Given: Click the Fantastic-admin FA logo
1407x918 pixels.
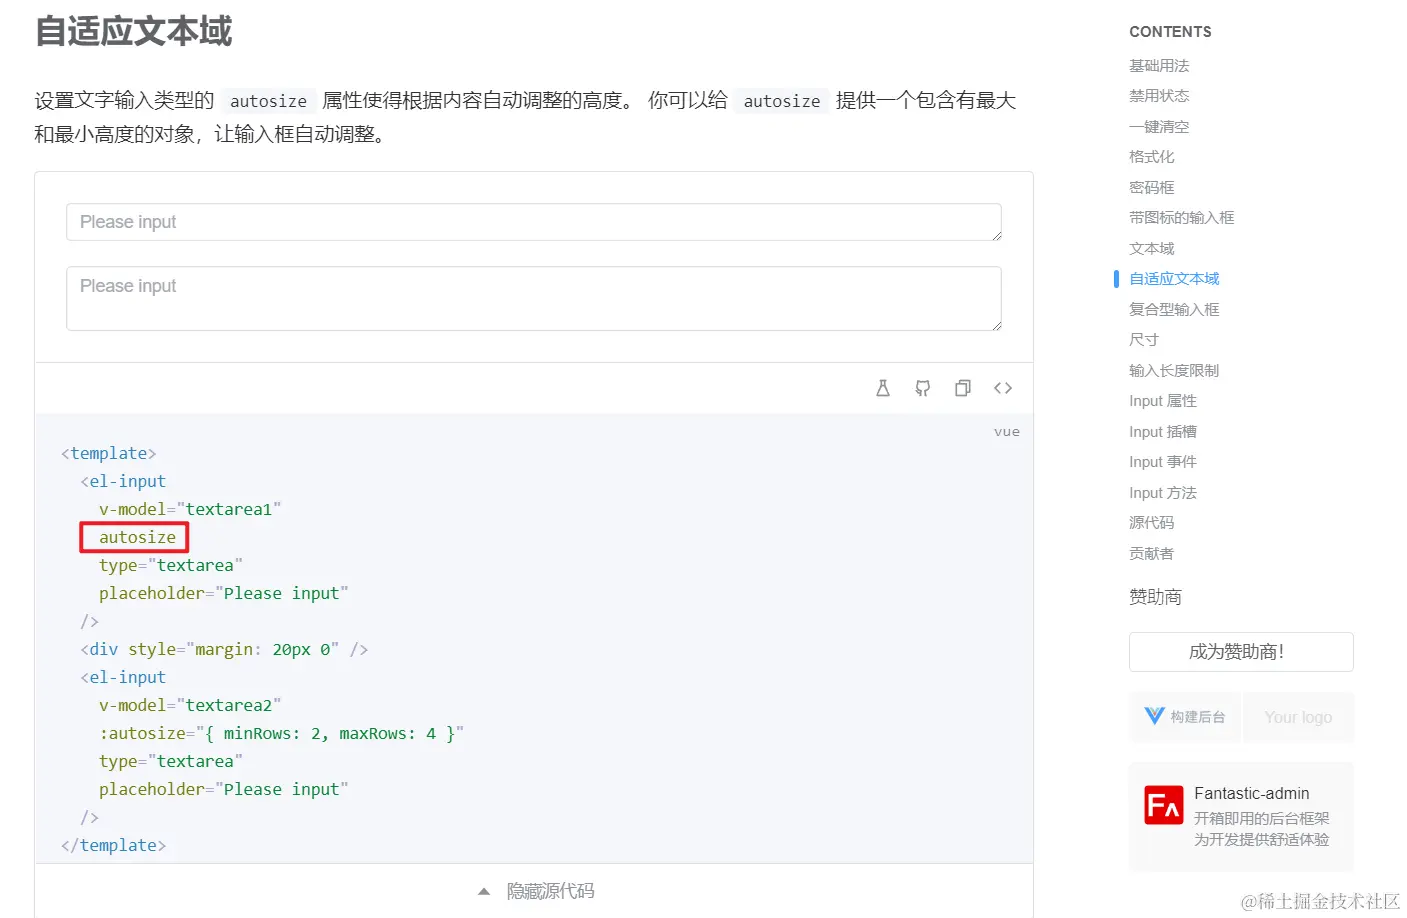Looking at the screenshot, I should coord(1164,805).
